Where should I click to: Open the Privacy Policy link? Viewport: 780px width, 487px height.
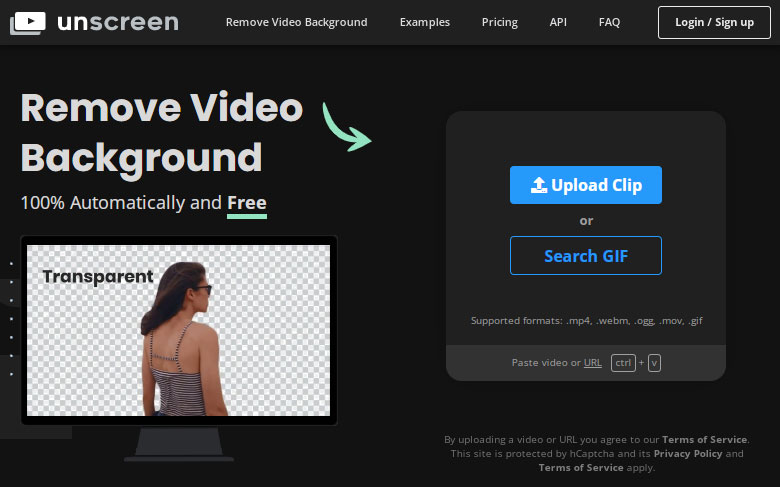(x=688, y=453)
